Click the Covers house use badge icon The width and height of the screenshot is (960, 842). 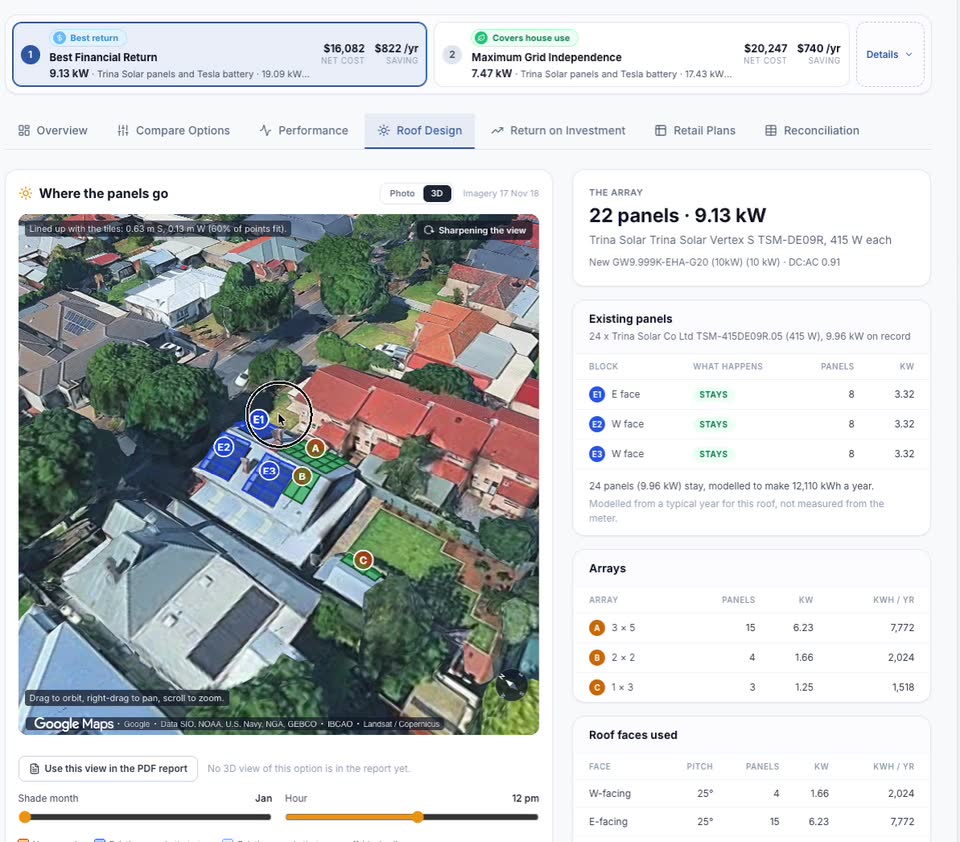pyautogui.click(x=481, y=38)
